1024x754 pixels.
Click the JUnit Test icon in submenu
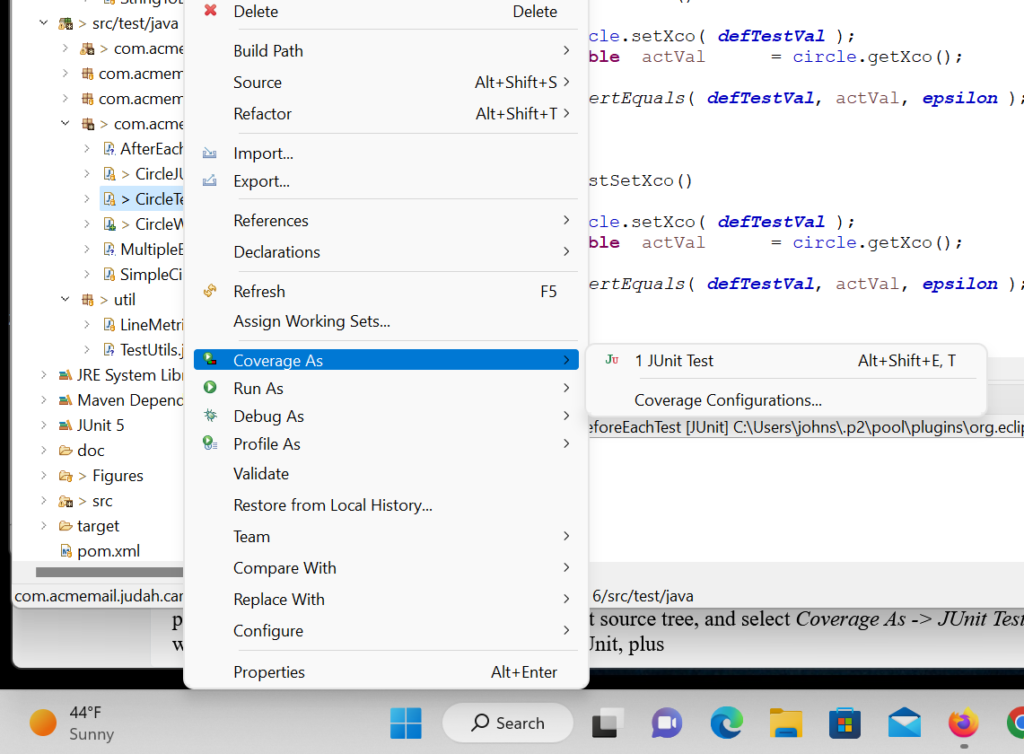pyautogui.click(x=612, y=360)
